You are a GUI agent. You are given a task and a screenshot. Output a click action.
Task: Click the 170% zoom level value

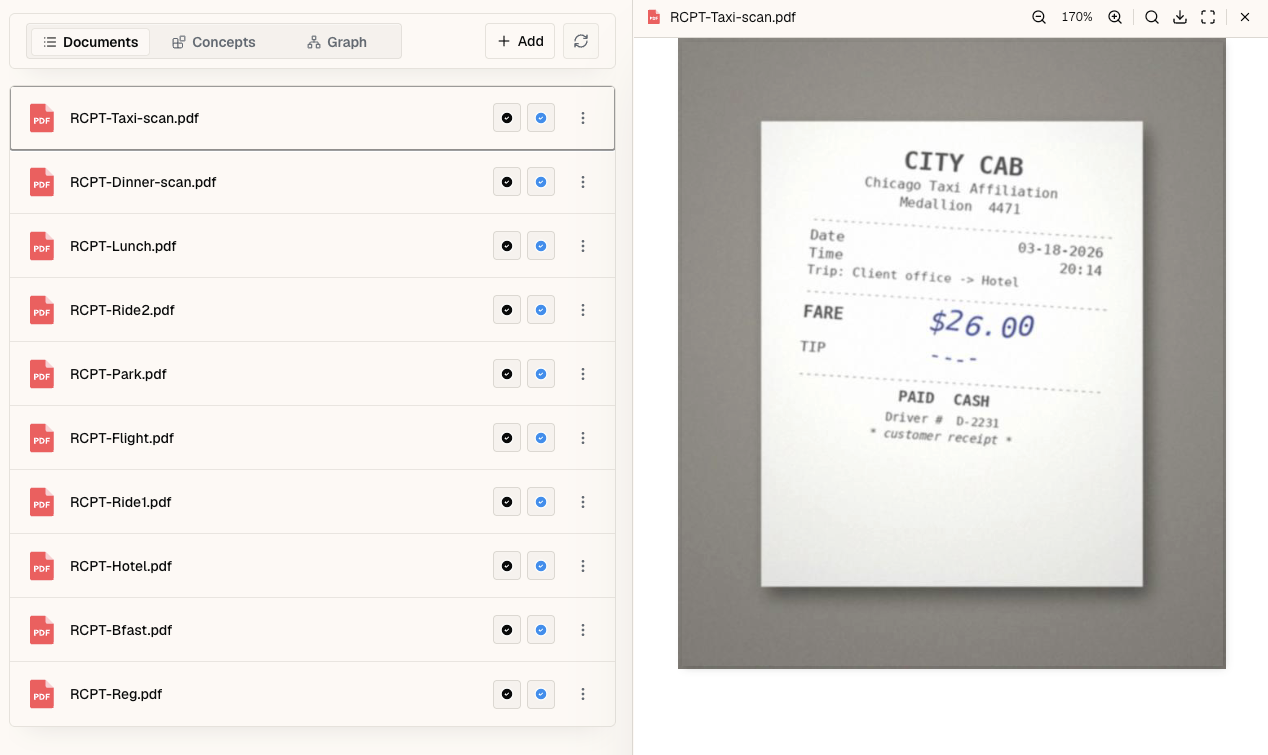click(1077, 17)
